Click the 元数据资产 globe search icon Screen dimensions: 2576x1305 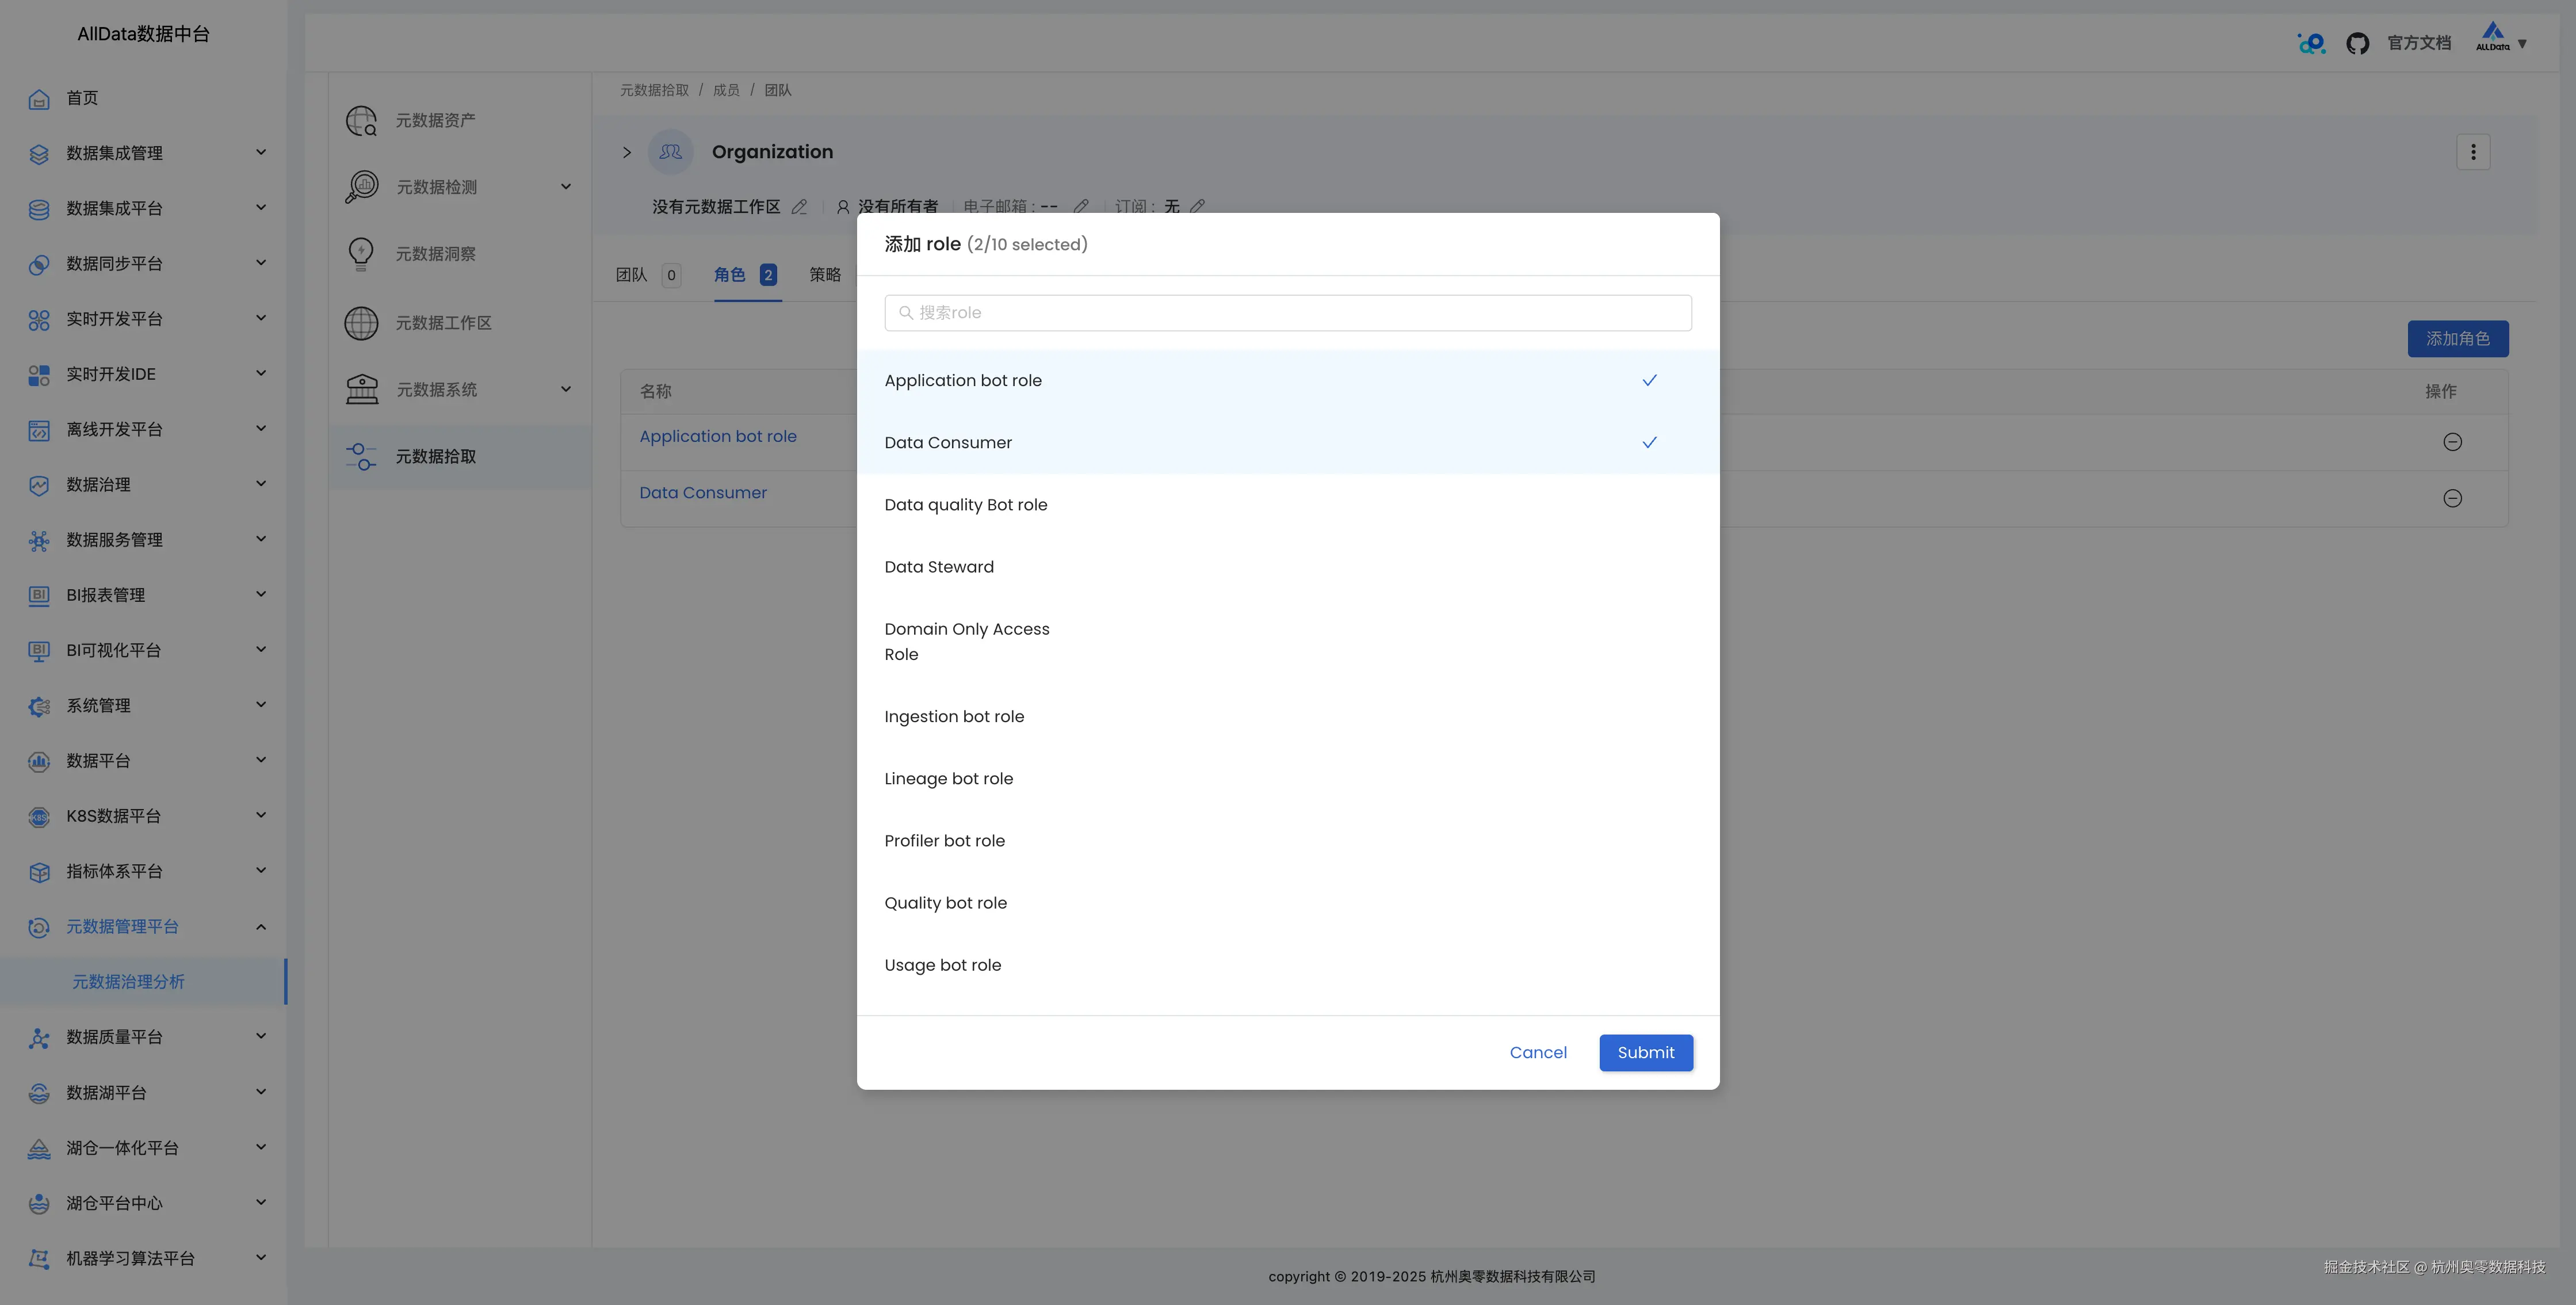361,121
